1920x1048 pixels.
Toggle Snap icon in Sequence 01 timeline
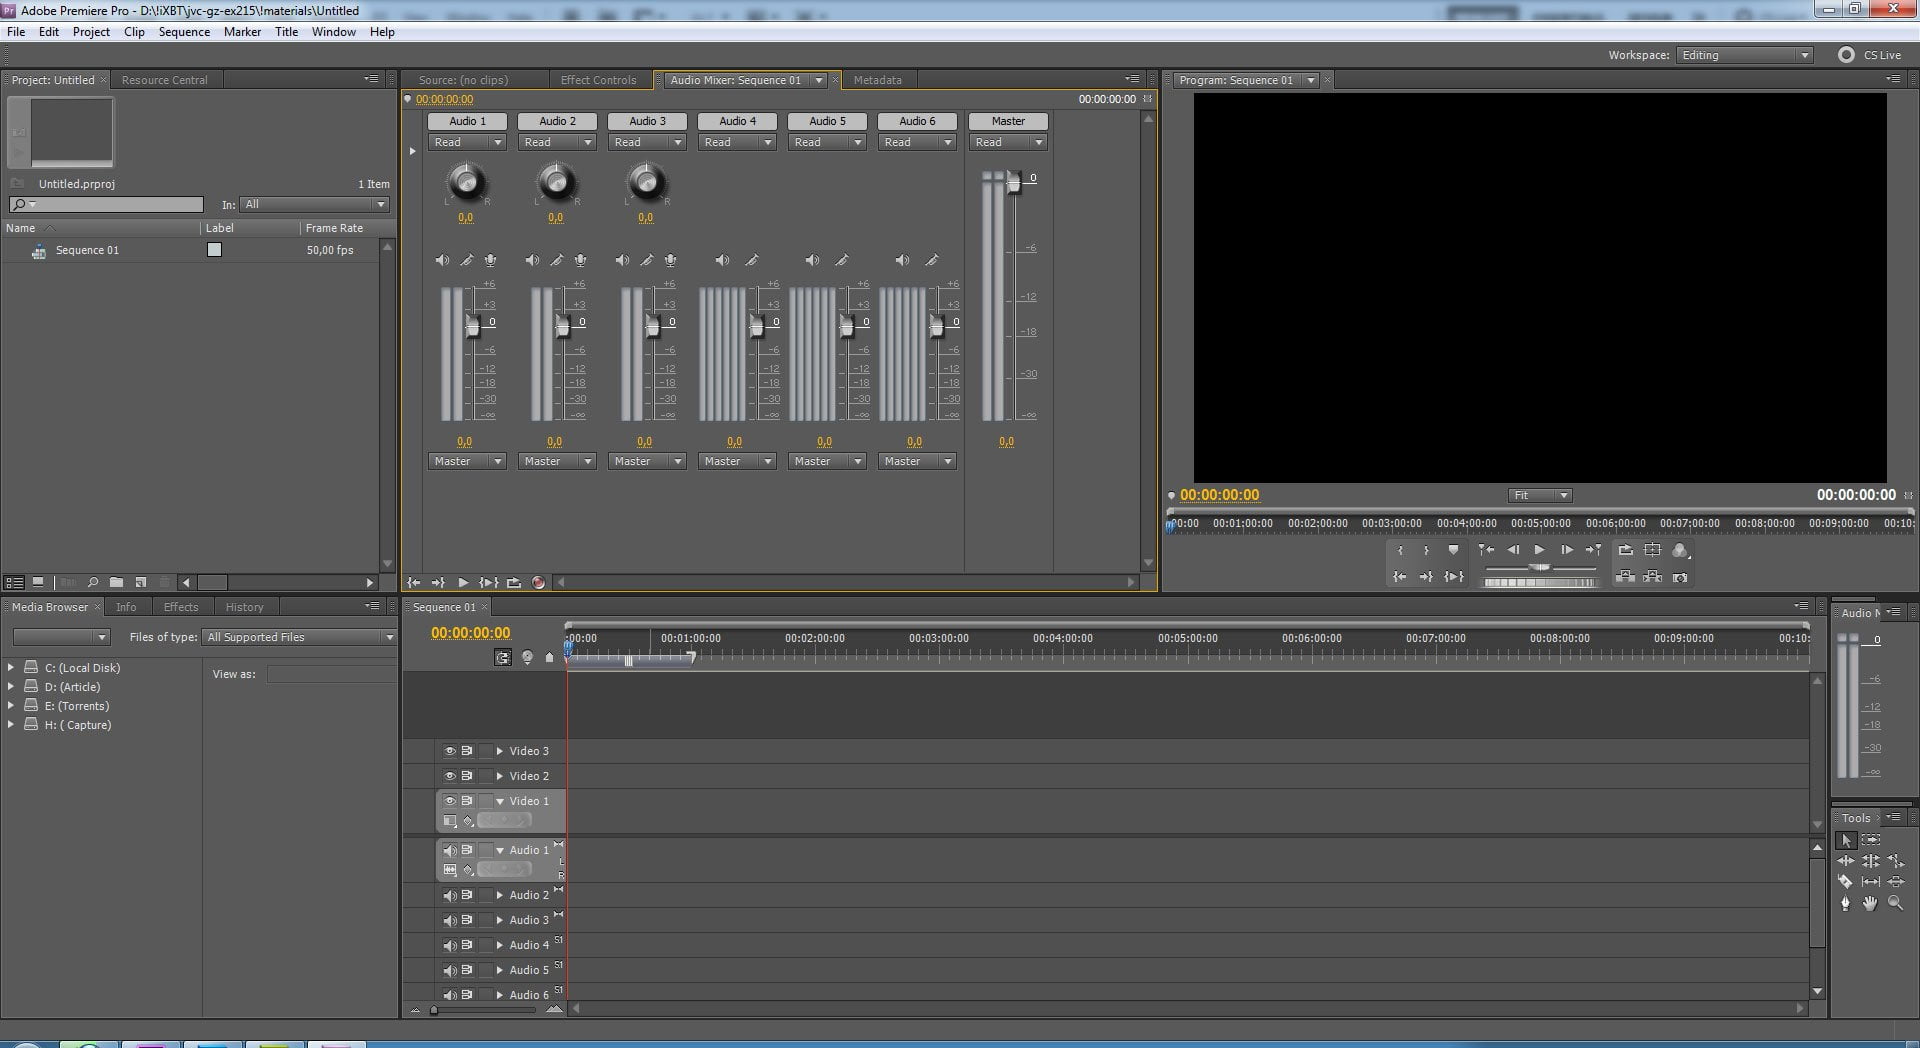(502, 657)
